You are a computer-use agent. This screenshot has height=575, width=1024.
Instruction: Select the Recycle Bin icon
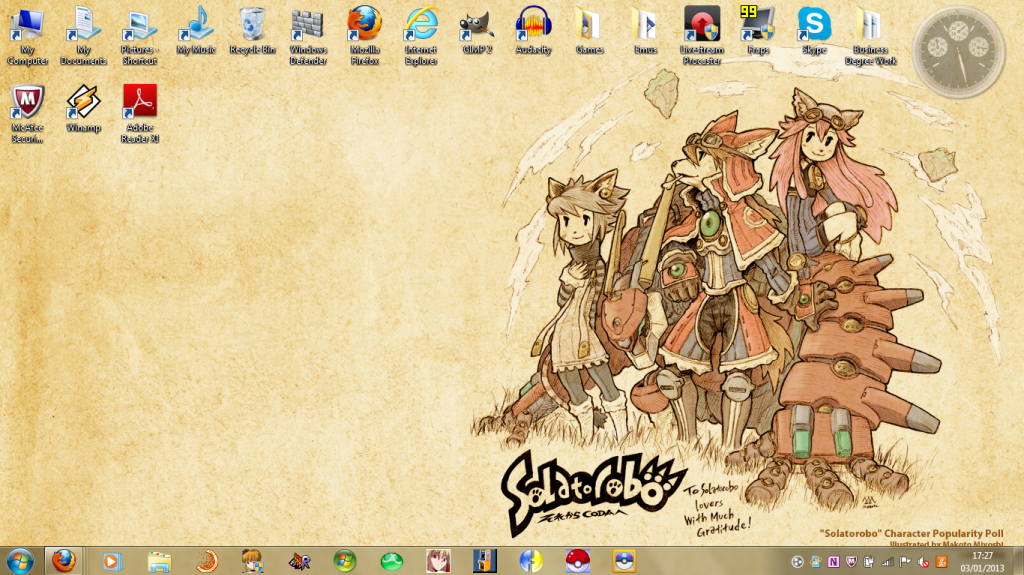(x=252, y=31)
